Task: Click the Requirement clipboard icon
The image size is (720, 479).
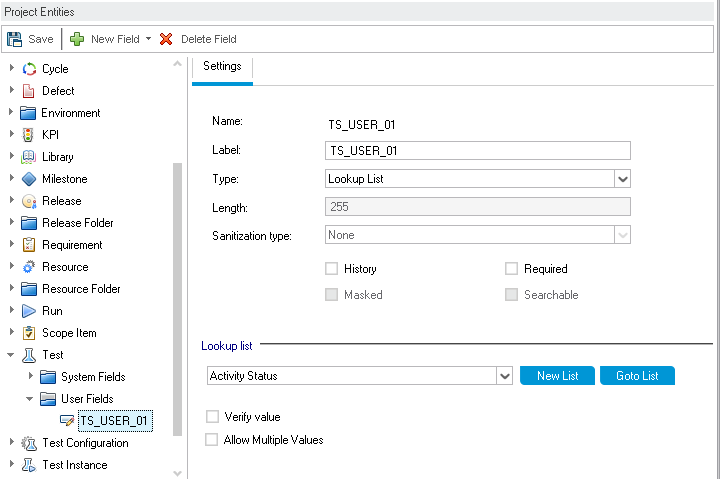Action: click(x=29, y=245)
